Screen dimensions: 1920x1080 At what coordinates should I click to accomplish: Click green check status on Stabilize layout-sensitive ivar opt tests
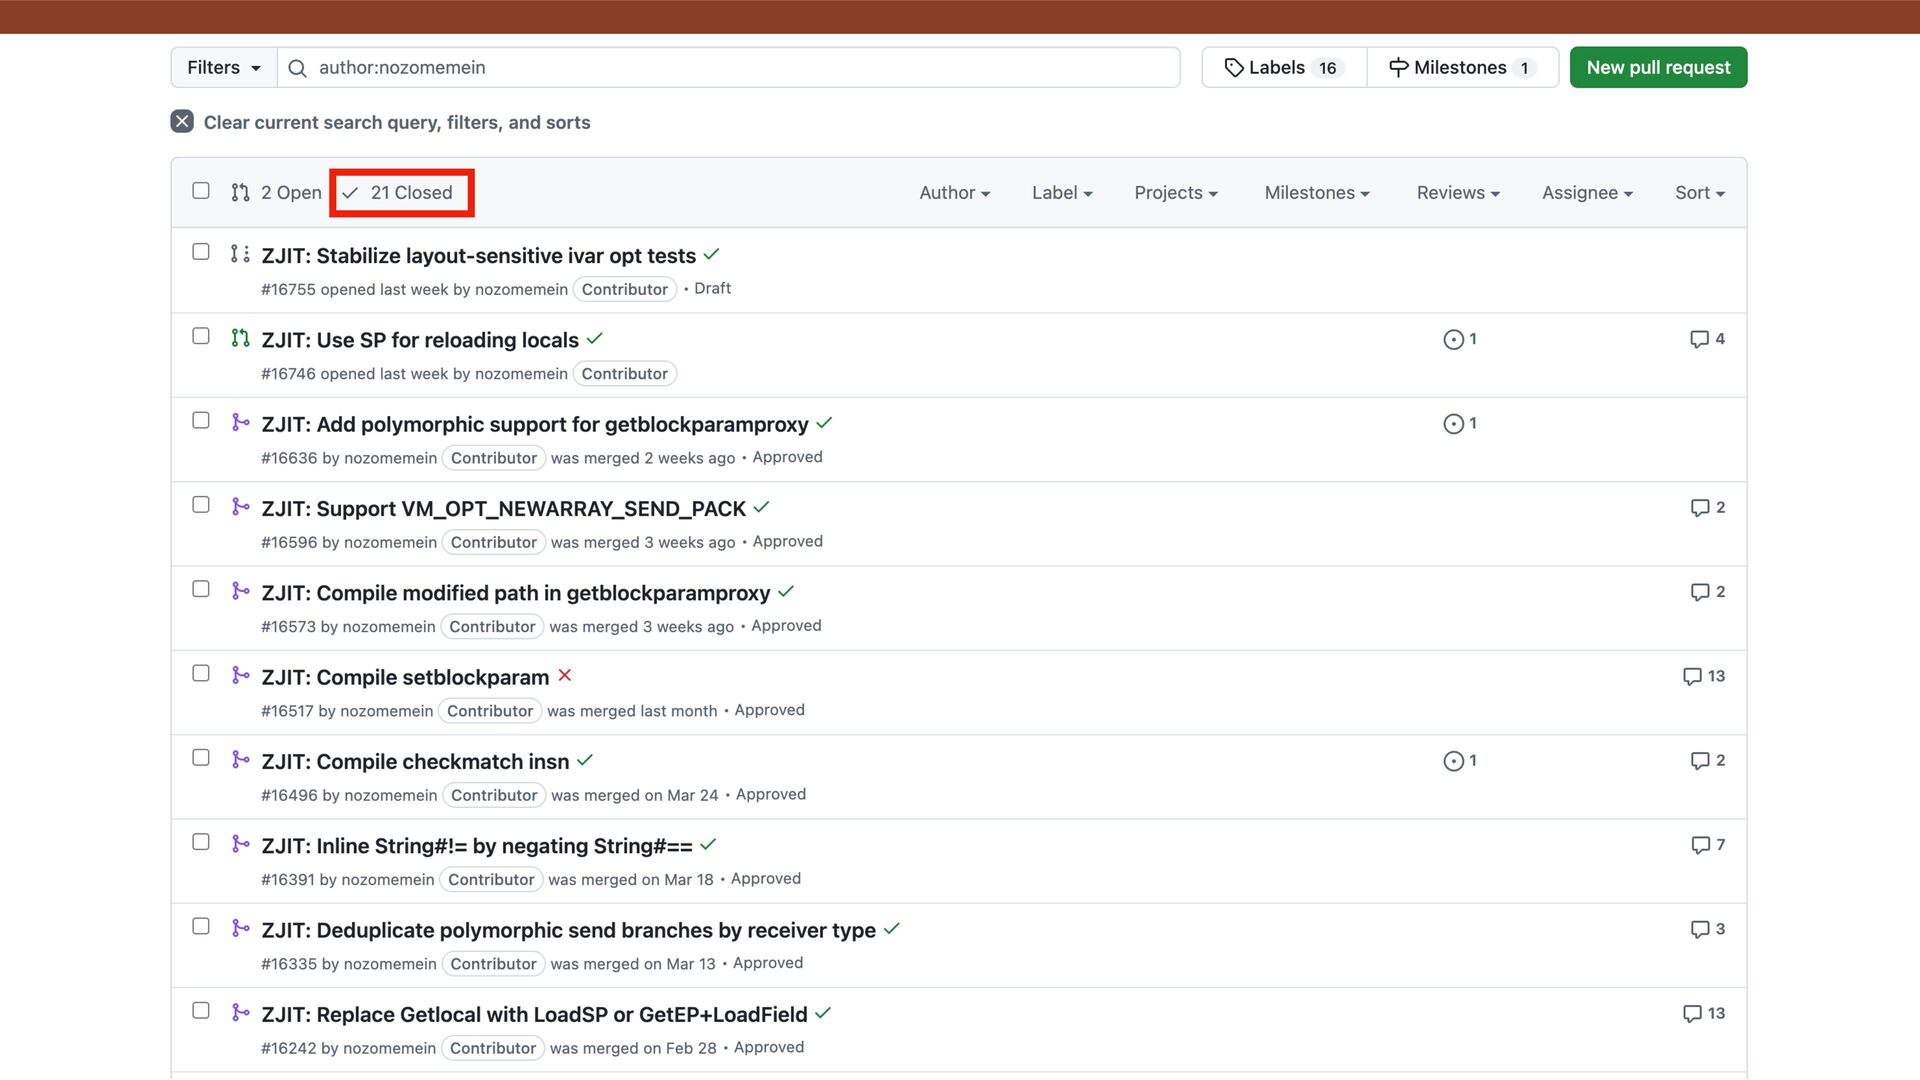(711, 255)
